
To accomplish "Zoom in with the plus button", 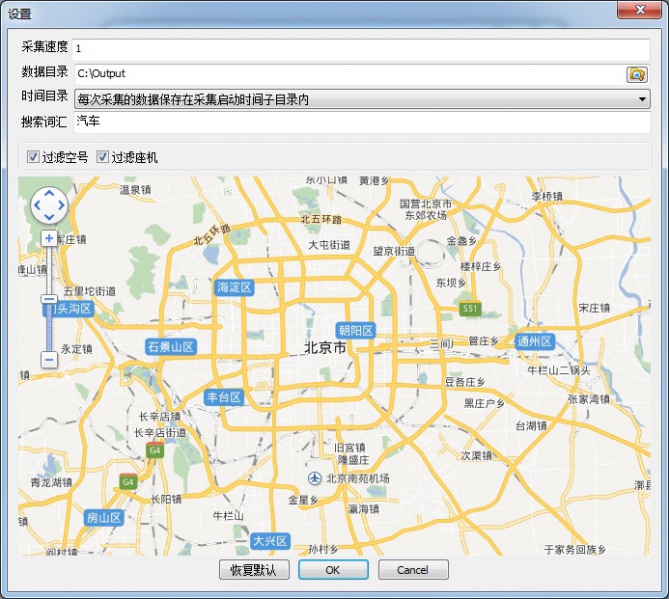I will click(49, 238).
